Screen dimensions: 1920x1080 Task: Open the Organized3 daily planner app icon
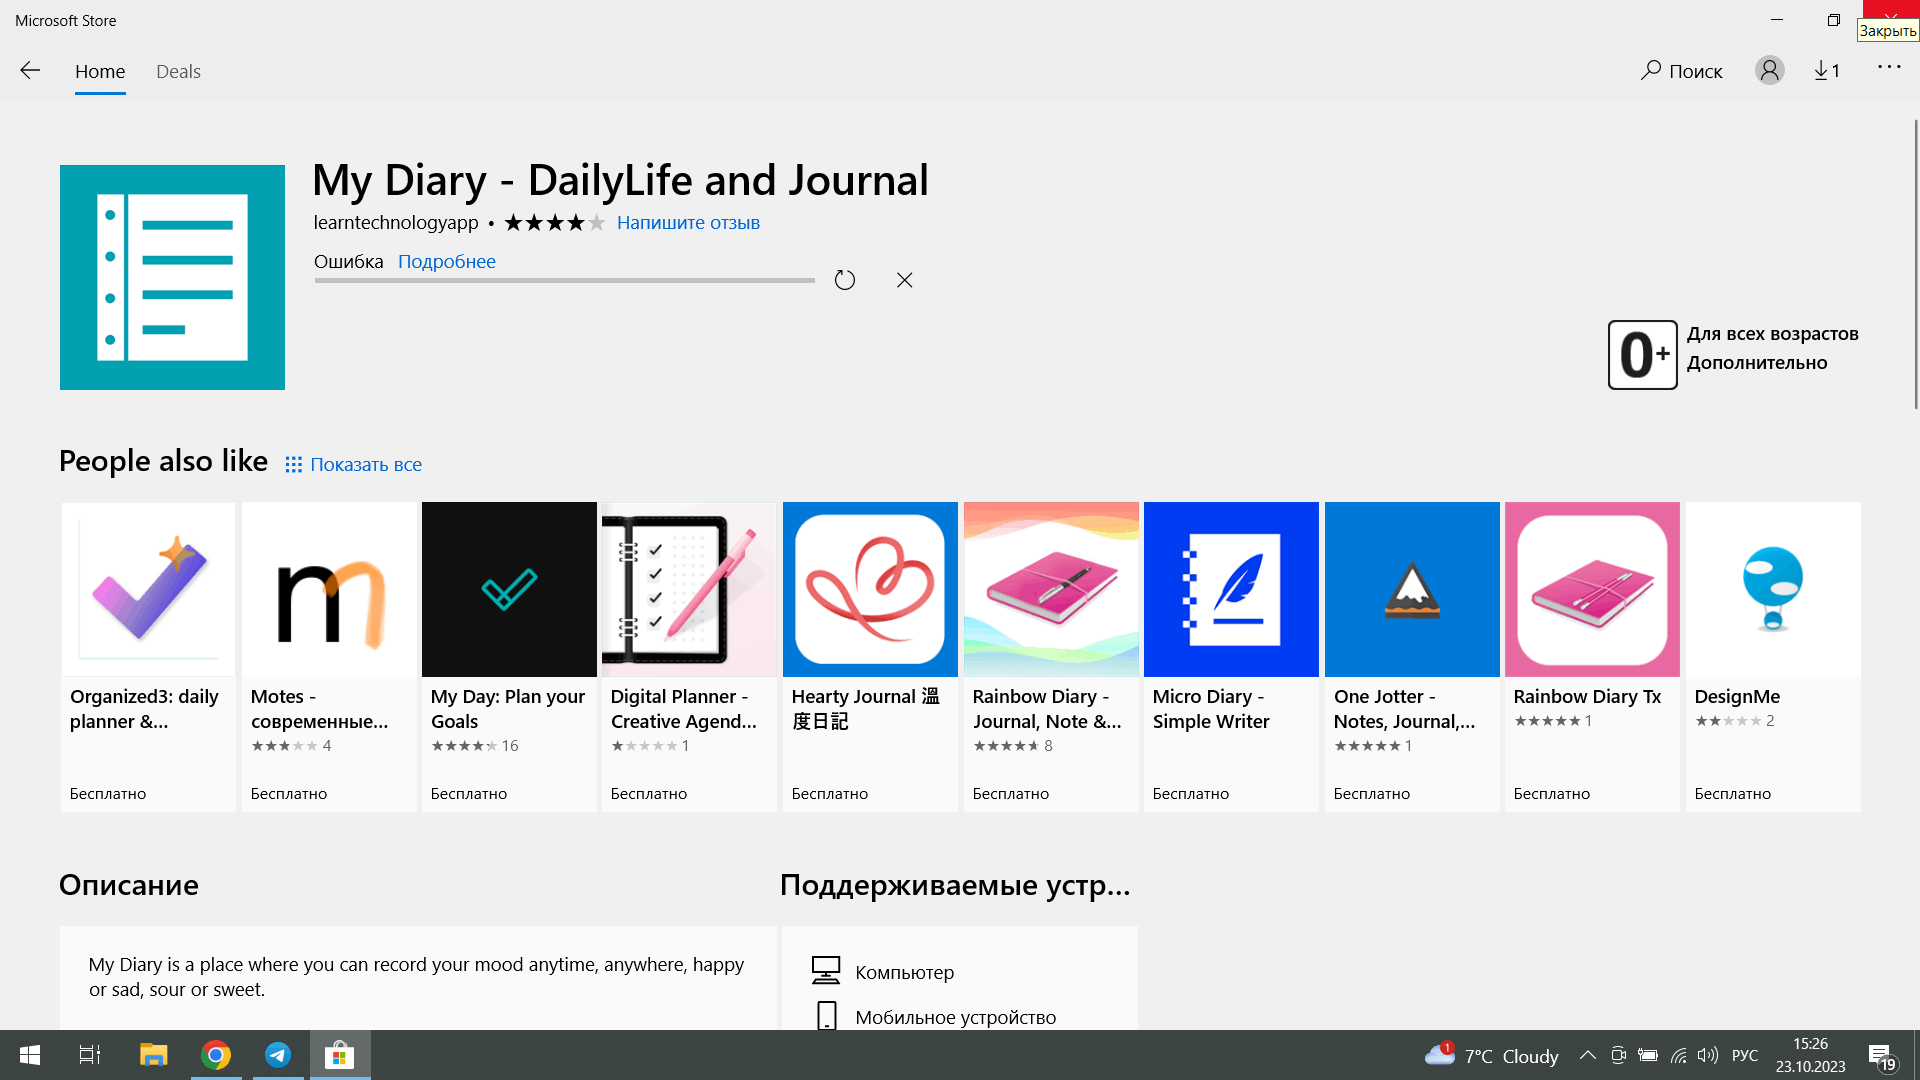pos(148,589)
